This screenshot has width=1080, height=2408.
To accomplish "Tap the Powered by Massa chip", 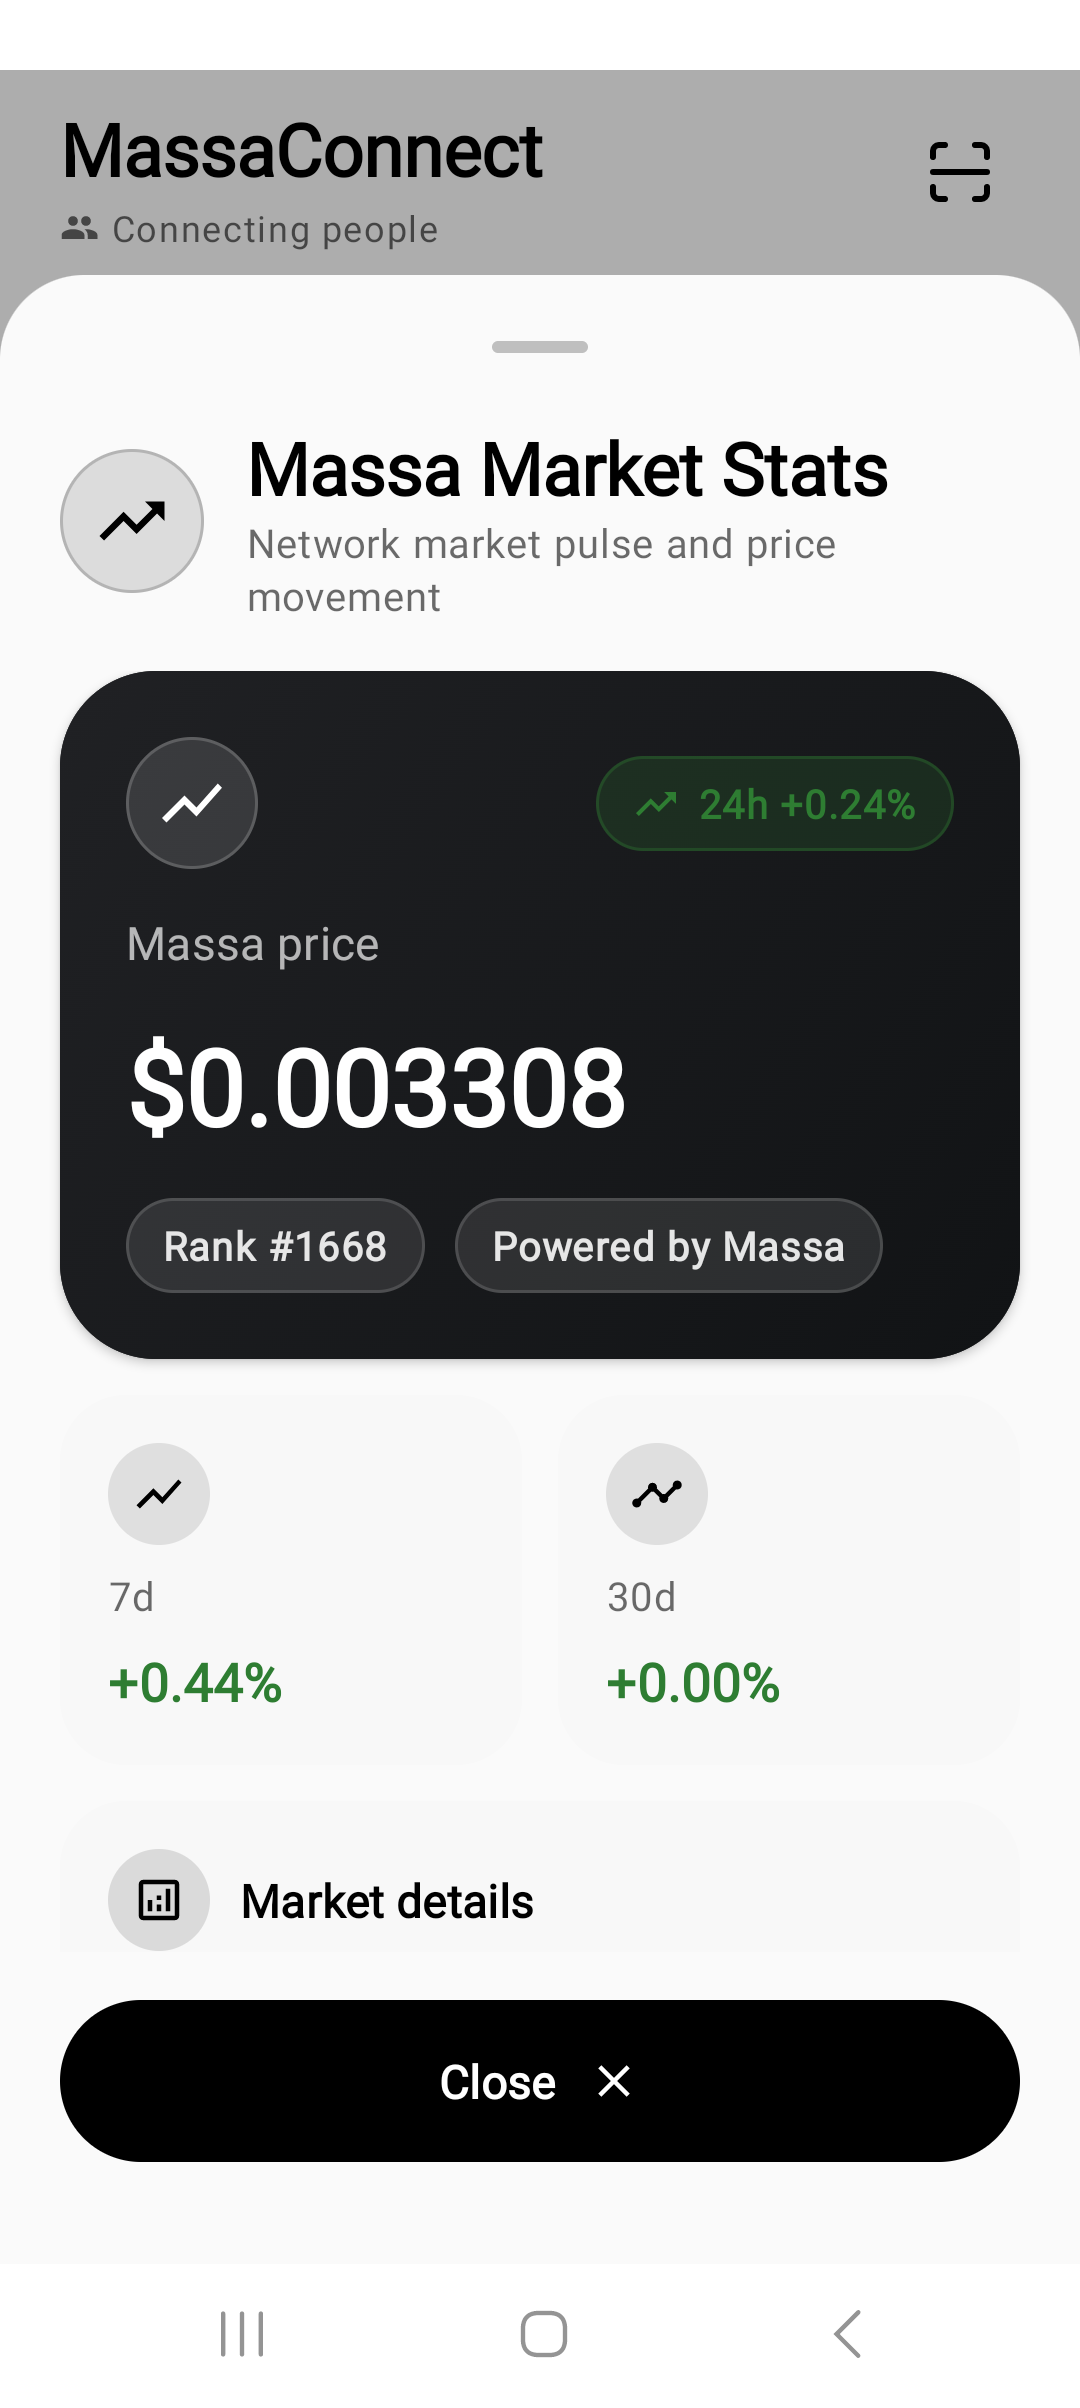I will tap(669, 1246).
